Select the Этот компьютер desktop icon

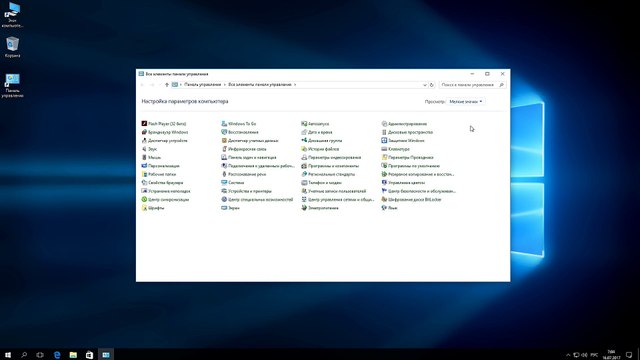click(x=12, y=15)
